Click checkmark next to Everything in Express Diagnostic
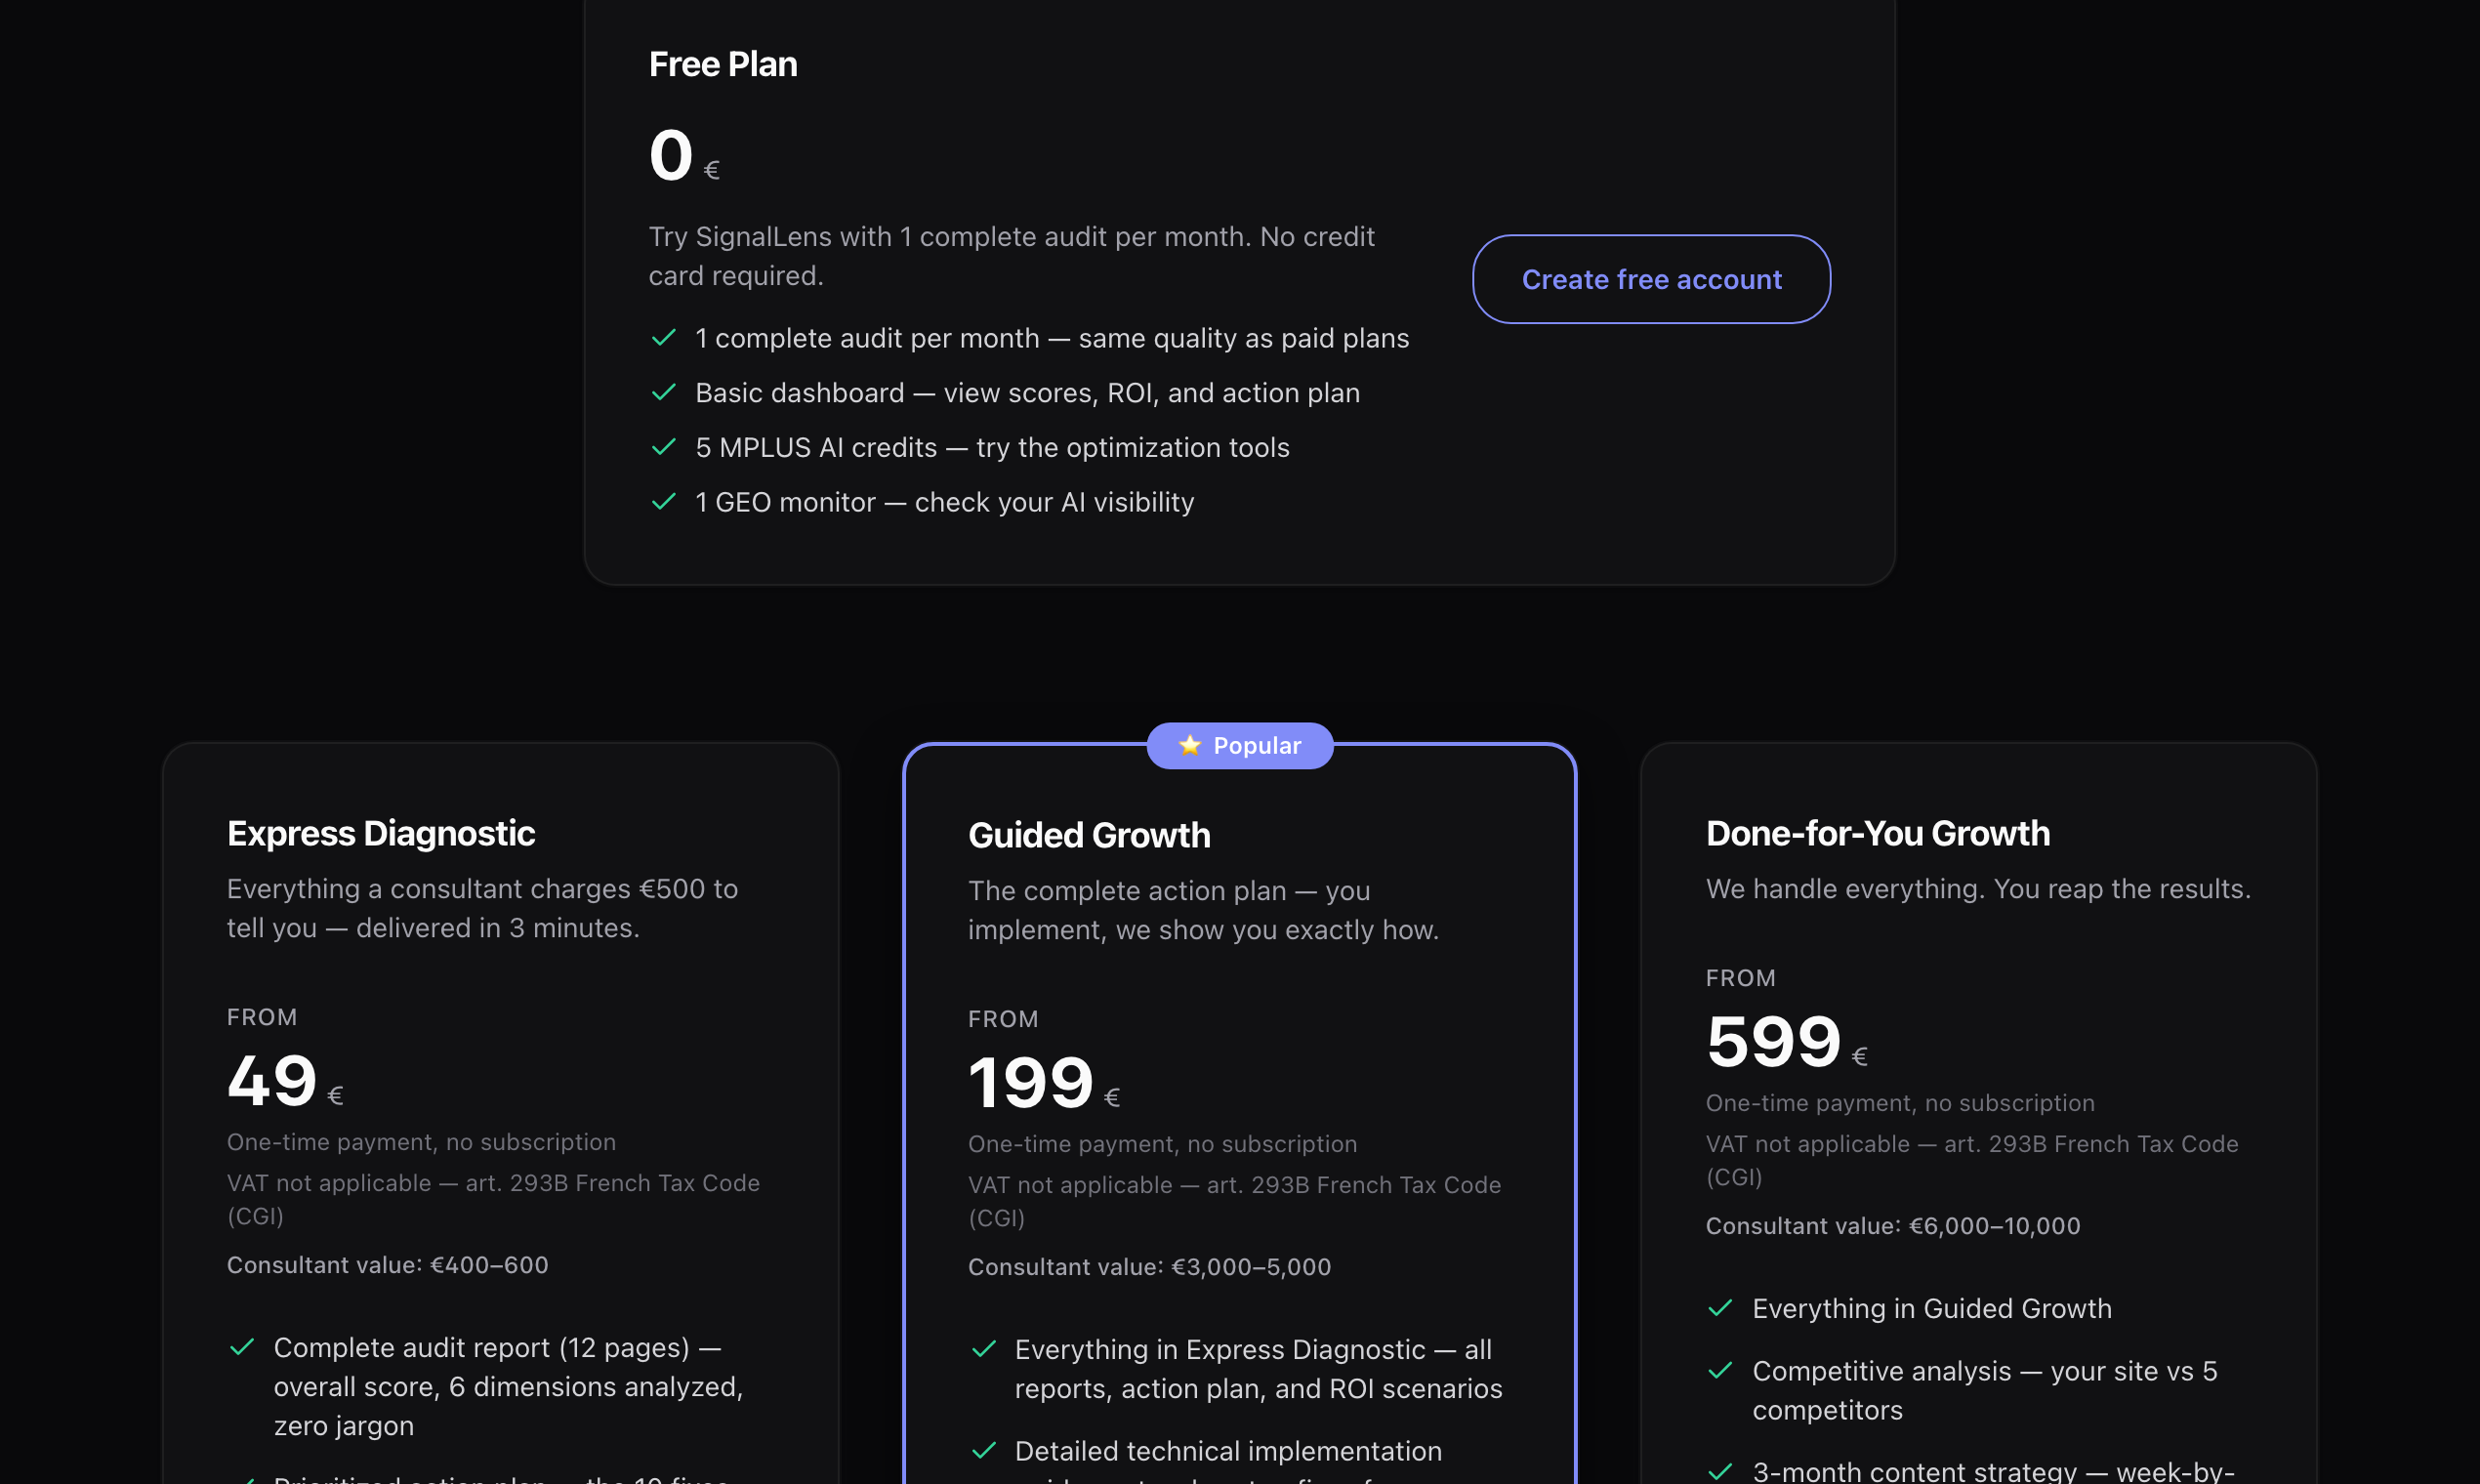The height and width of the screenshot is (1484, 2480). coord(984,1349)
